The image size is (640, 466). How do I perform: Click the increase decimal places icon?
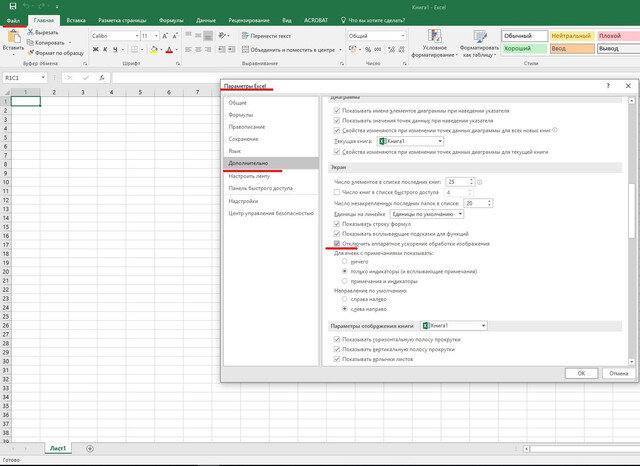(391, 49)
